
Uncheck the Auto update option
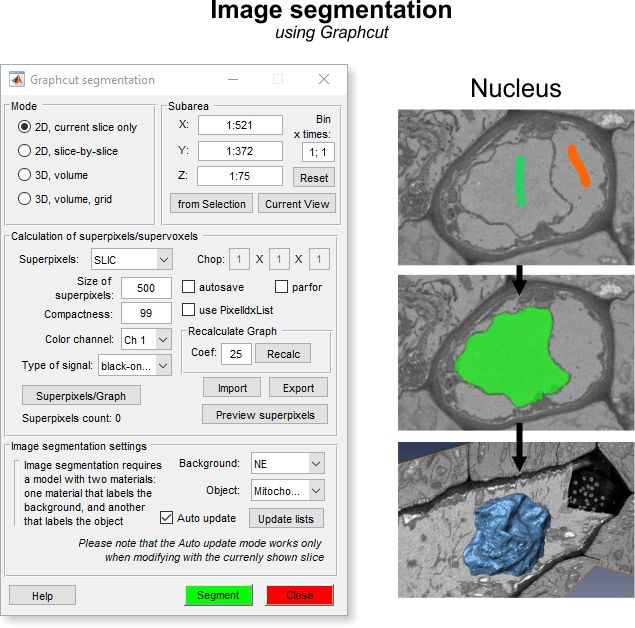click(168, 518)
